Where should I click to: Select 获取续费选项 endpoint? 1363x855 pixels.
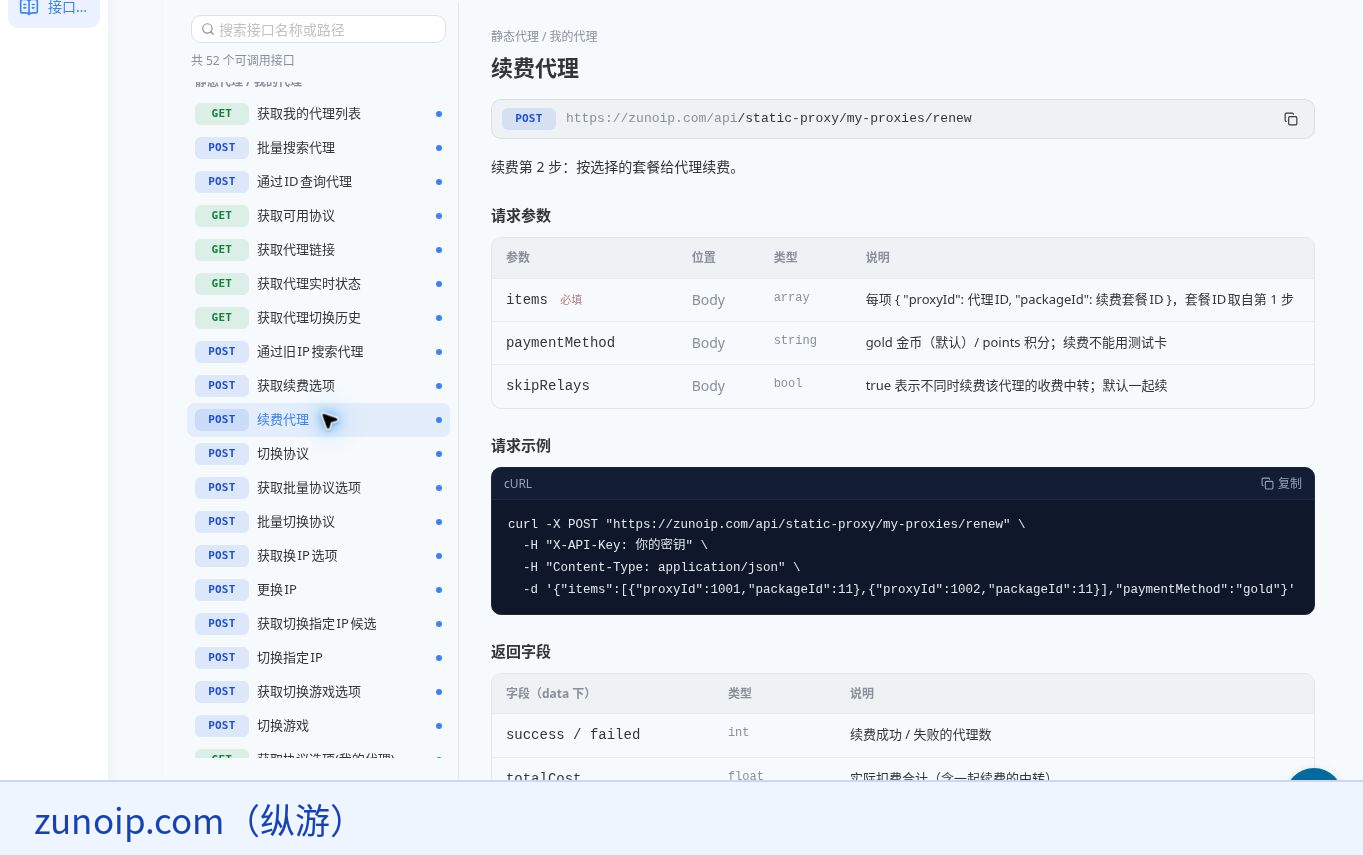pyautogui.click(x=318, y=386)
